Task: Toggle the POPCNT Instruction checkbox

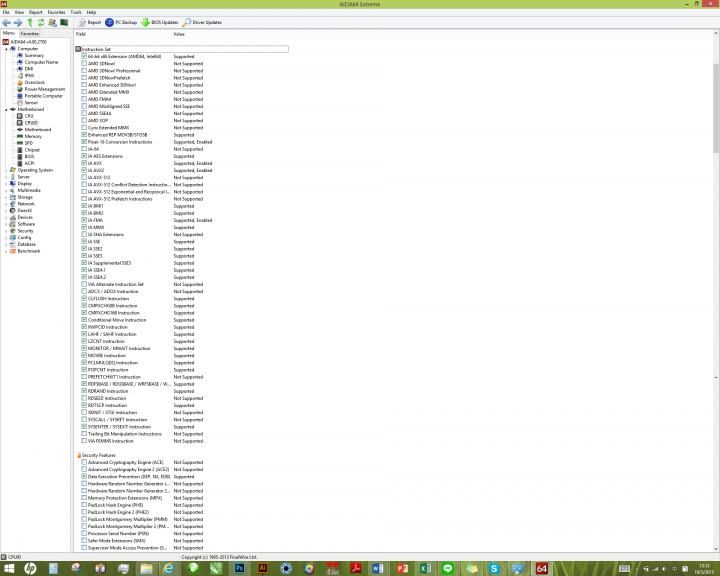Action: tap(84, 369)
